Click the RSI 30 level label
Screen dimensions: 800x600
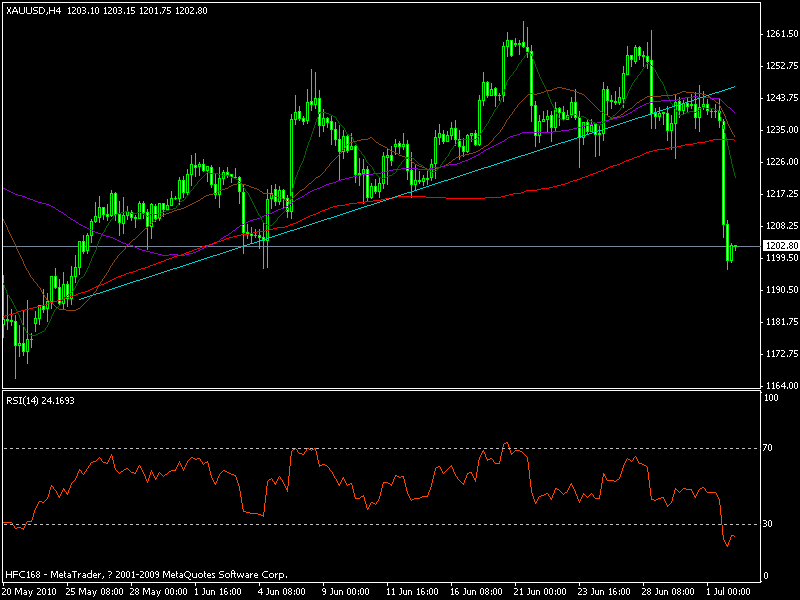click(x=767, y=524)
